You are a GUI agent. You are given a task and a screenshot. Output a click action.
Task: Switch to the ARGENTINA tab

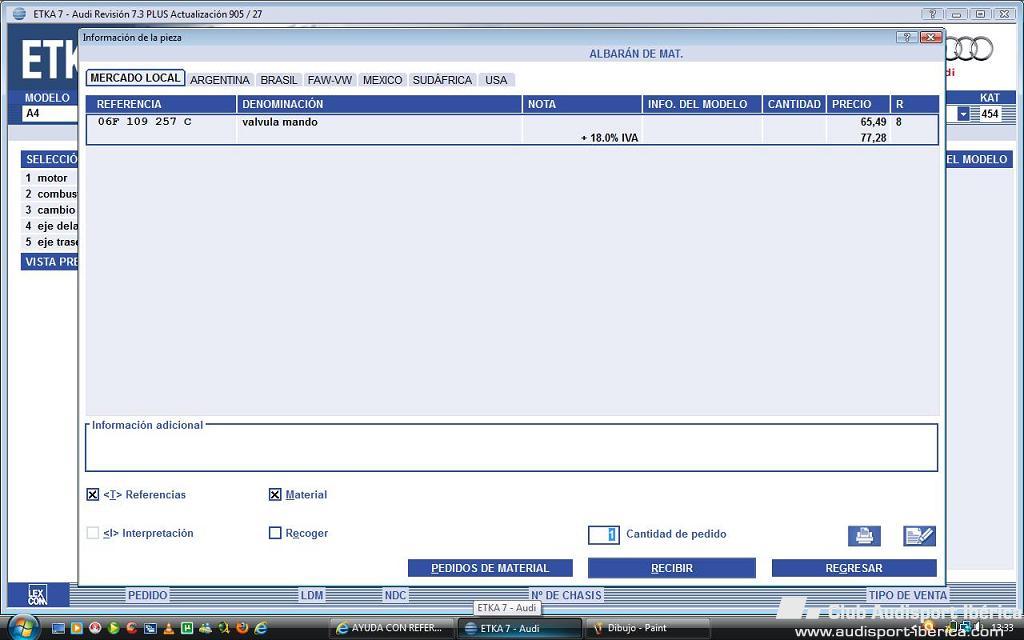tap(220, 80)
